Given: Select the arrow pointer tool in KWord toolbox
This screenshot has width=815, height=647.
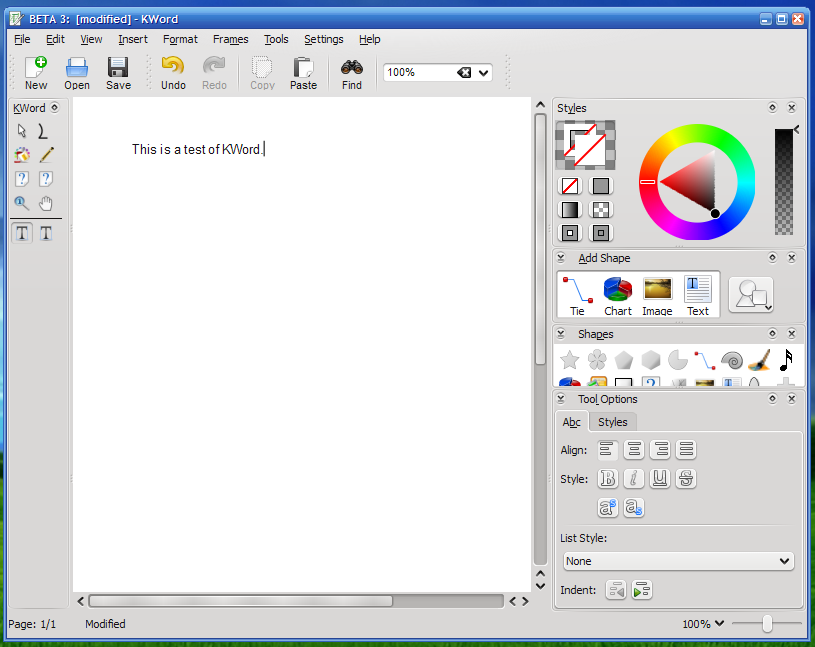Looking at the screenshot, I should point(22,130).
